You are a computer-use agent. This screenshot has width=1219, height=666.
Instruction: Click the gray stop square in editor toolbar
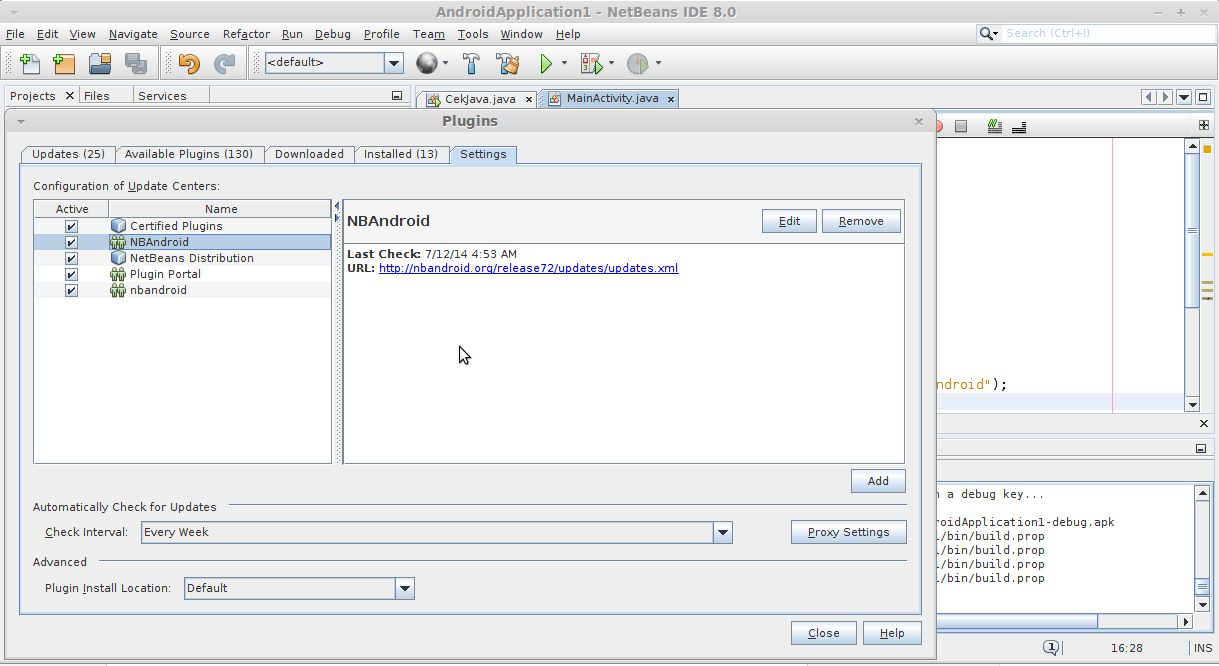coord(961,126)
